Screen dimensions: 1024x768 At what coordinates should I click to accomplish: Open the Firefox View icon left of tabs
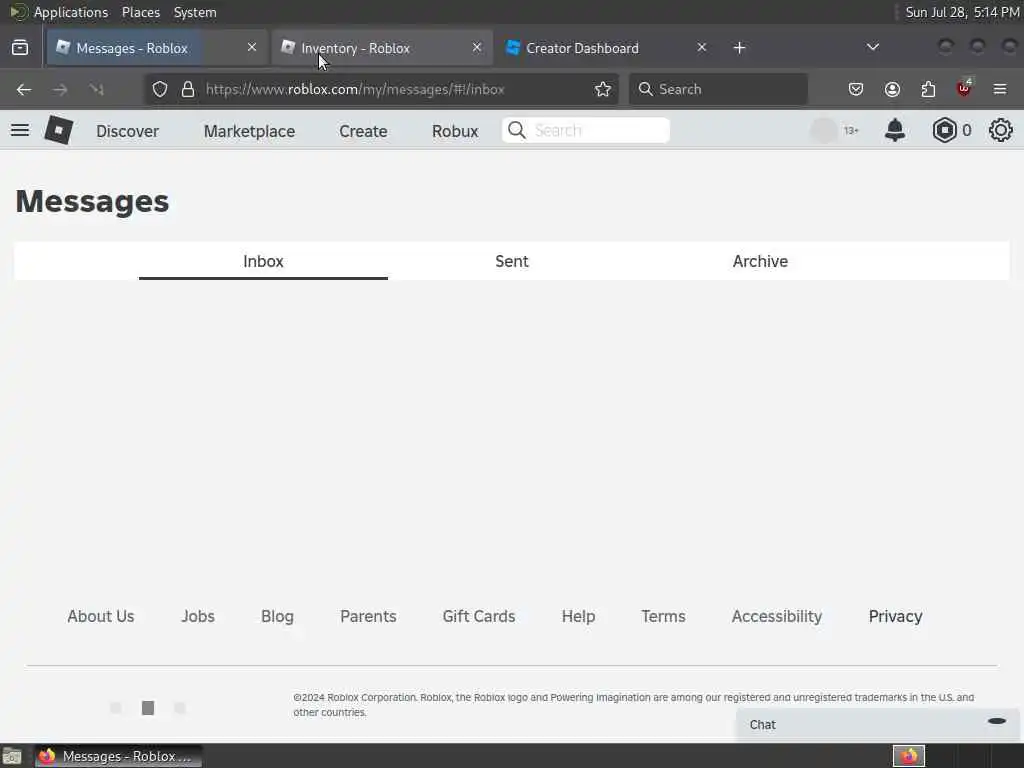20,48
